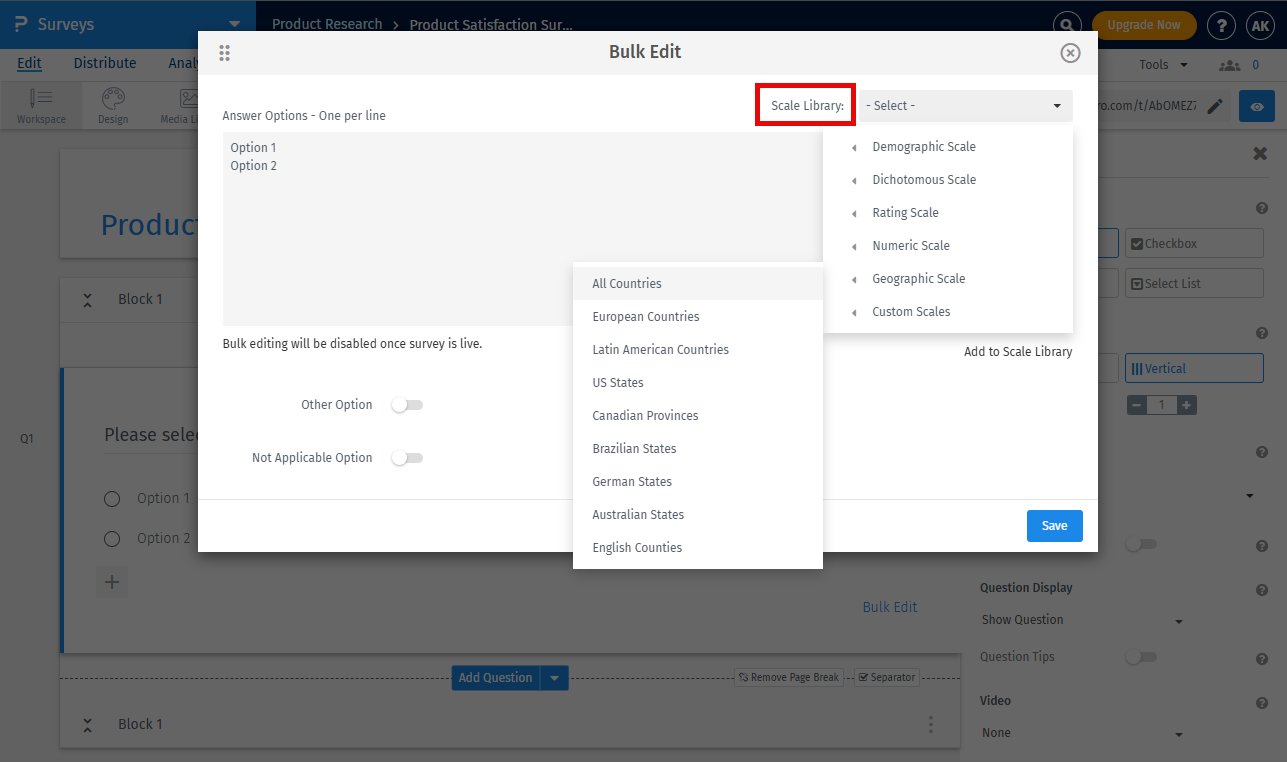Image resolution: width=1287 pixels, height=762 pixels.
Task: Click the blue eye preview icon
Action: [x=1257, y=106]
